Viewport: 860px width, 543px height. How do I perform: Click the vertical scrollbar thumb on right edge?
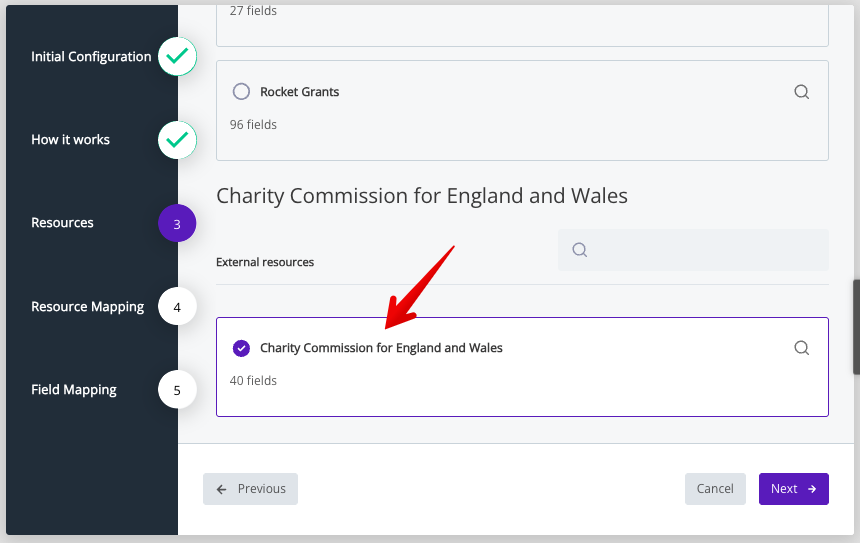856,327
